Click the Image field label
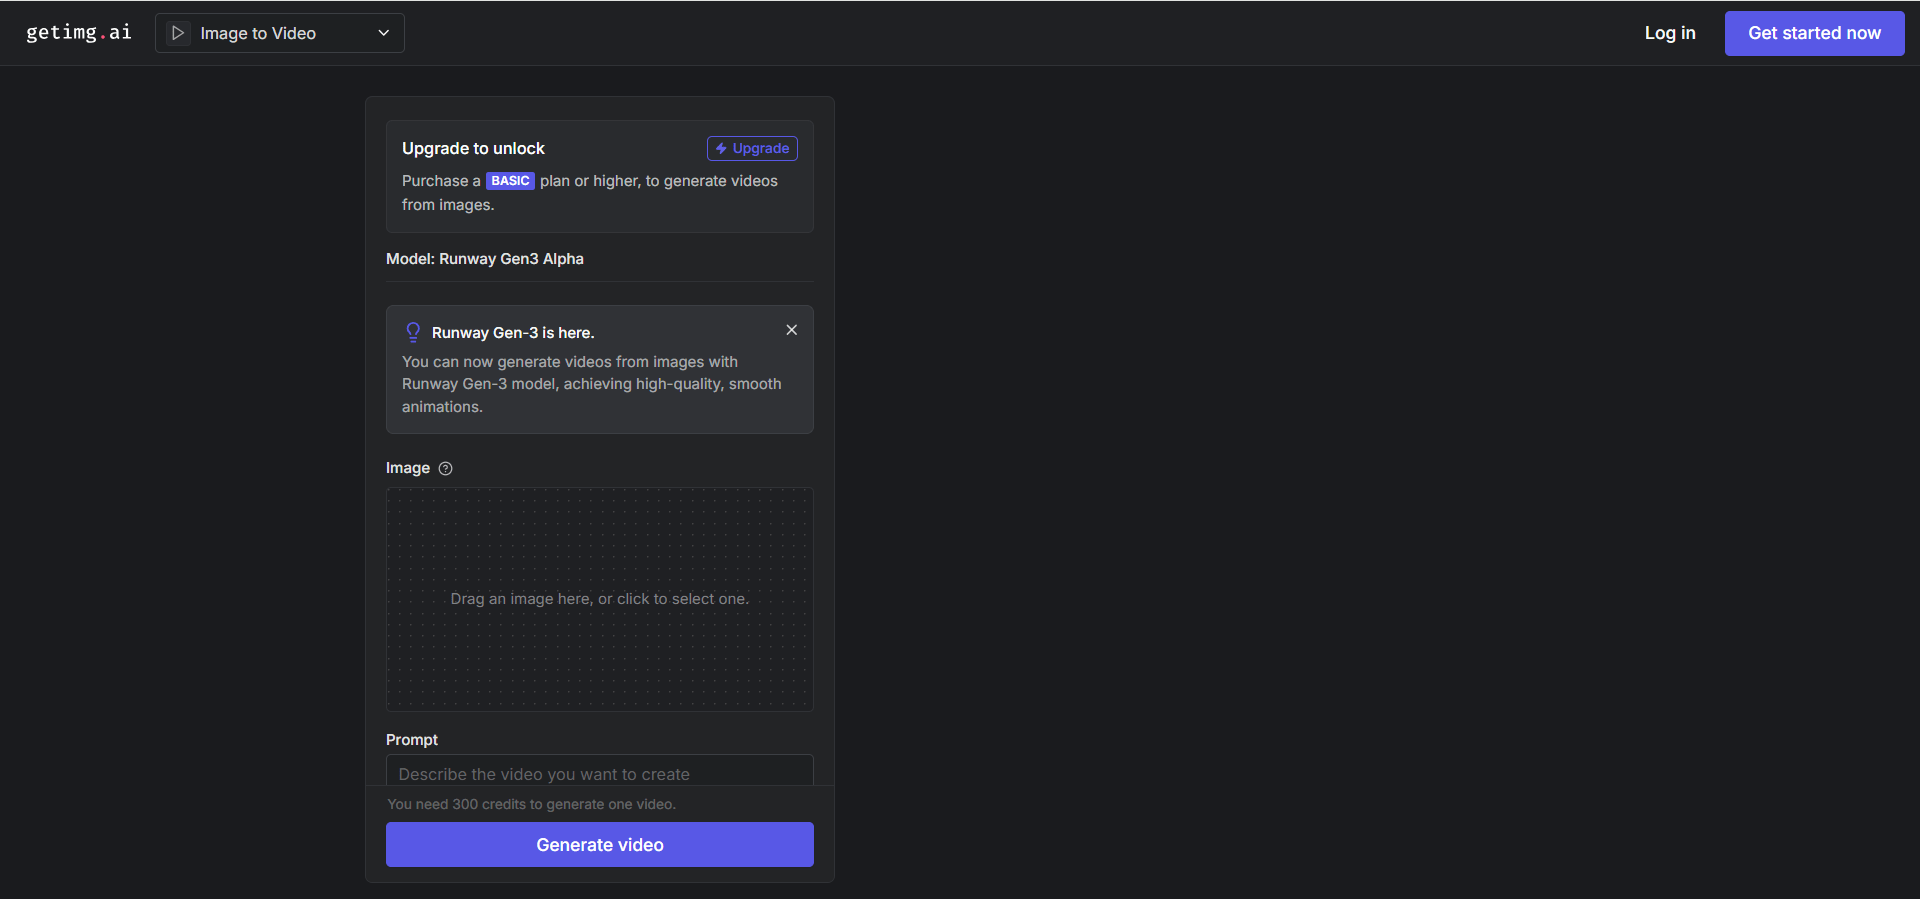1920x899 pixels. click(408, 468)
